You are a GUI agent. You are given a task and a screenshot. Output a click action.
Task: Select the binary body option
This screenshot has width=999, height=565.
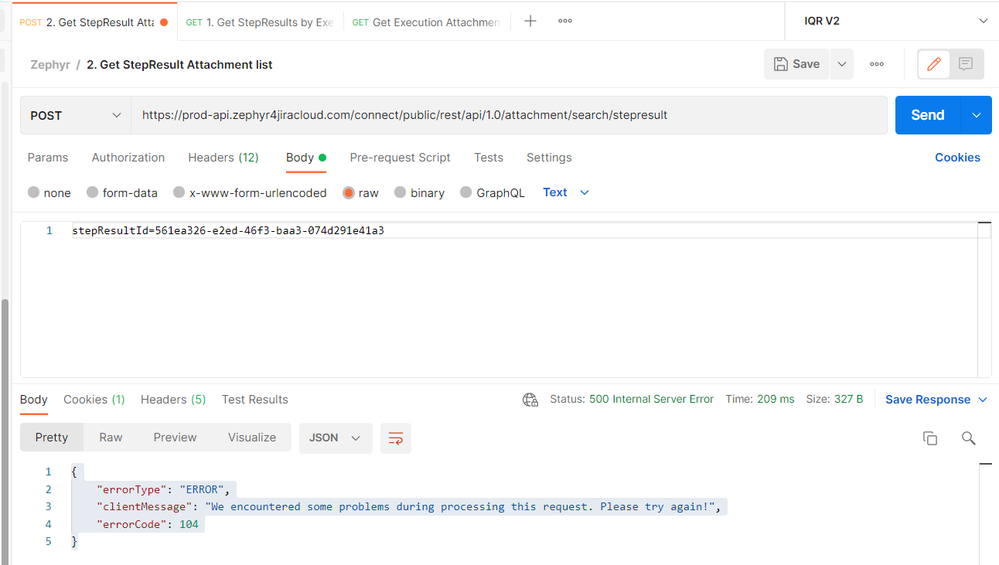[x=419, y=193]
